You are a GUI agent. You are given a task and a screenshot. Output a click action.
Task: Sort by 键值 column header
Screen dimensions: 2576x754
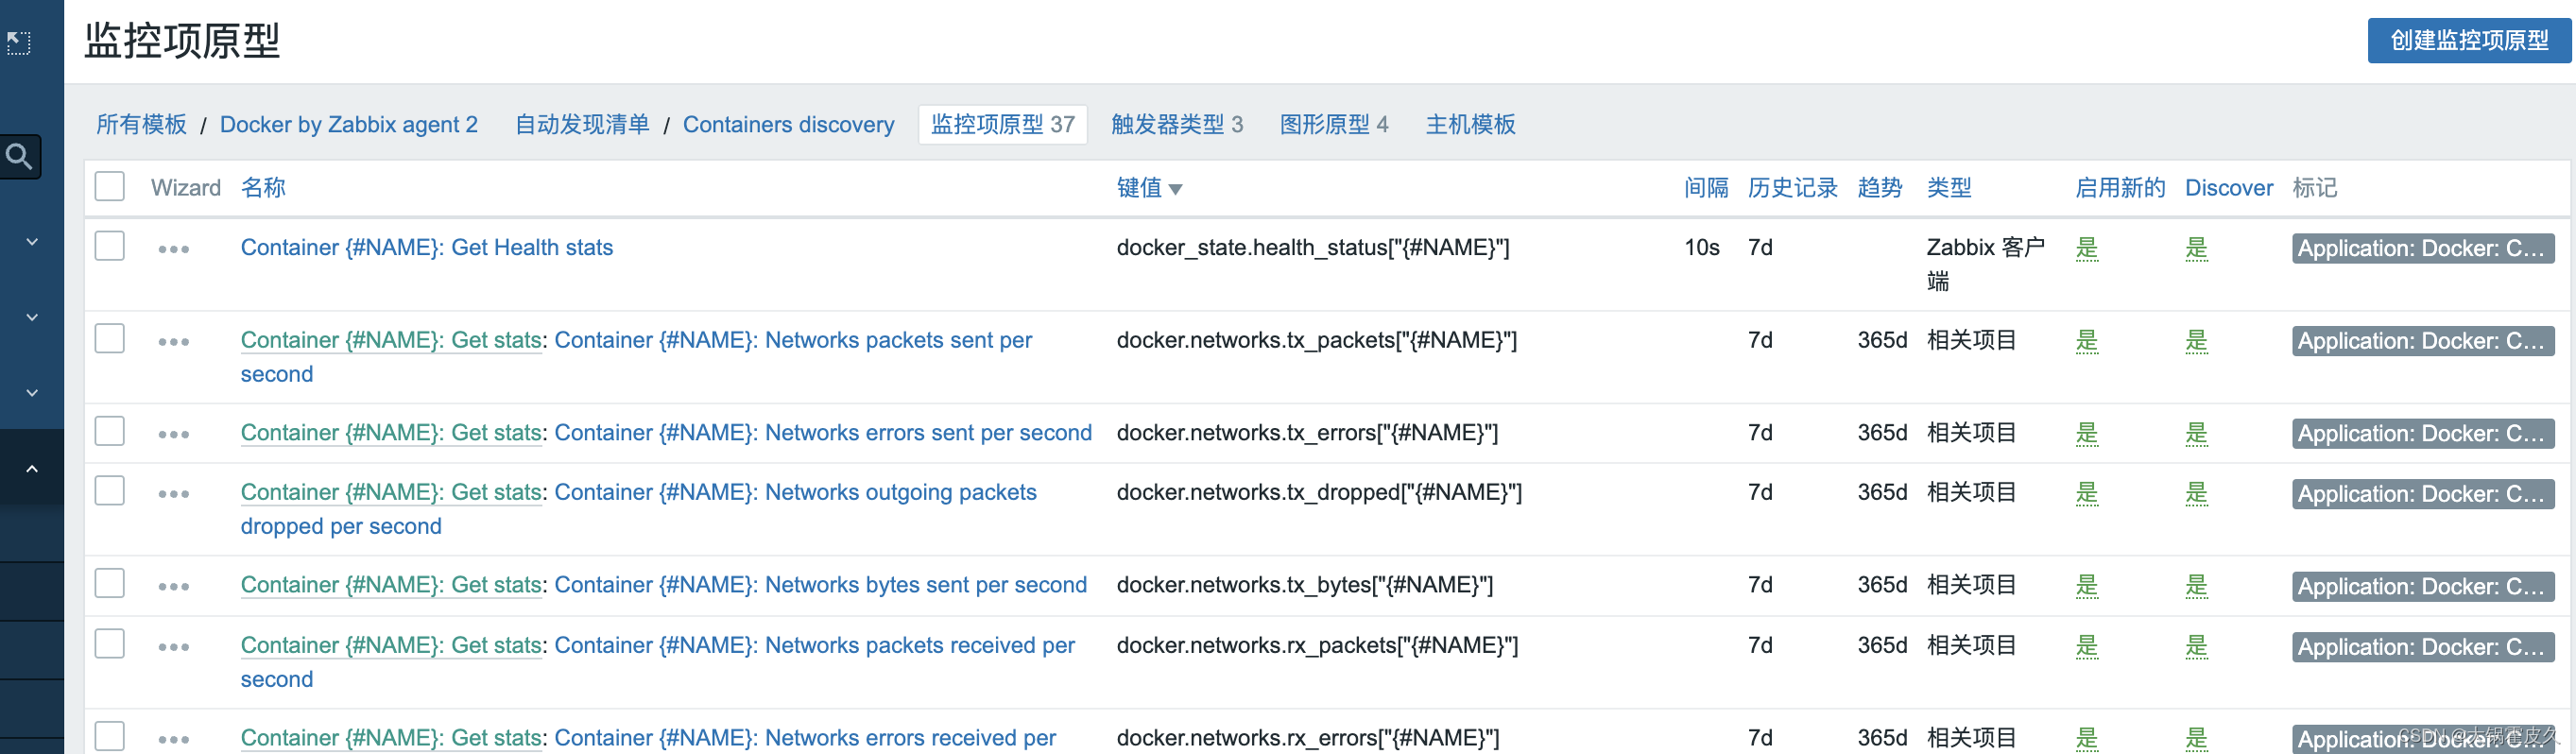pos(1149,188)
